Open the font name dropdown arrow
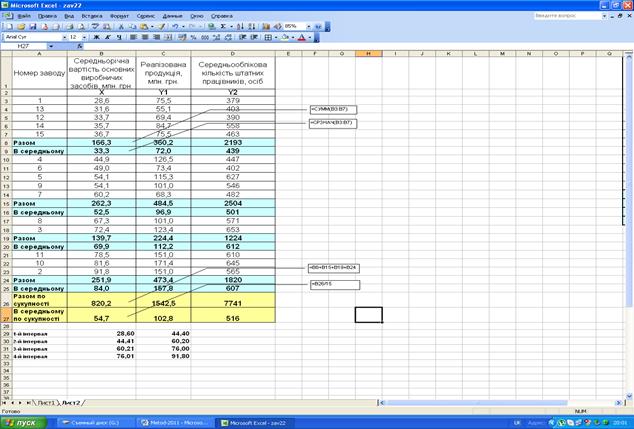The image size is (634, 429). pos(64,37)
